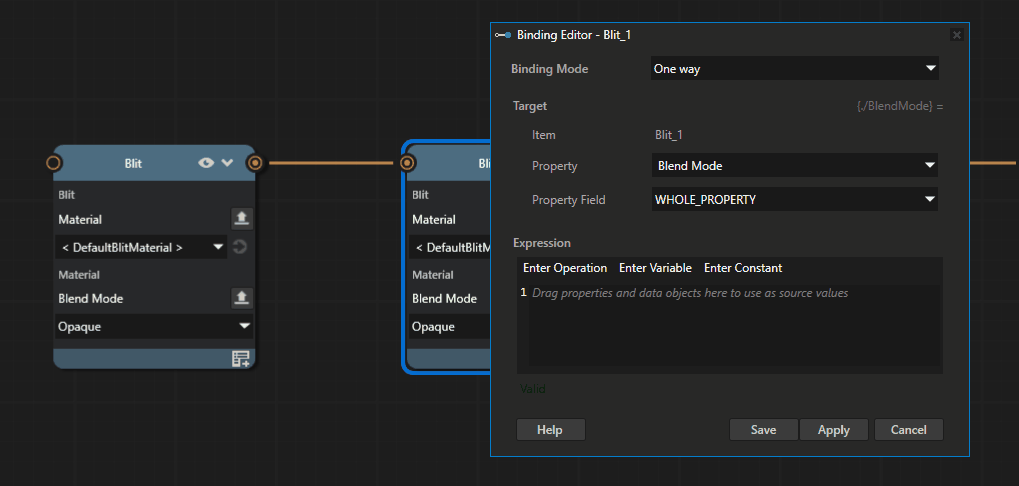
Task: Close the Binding Editor dialog
Action: coord(956,35)
